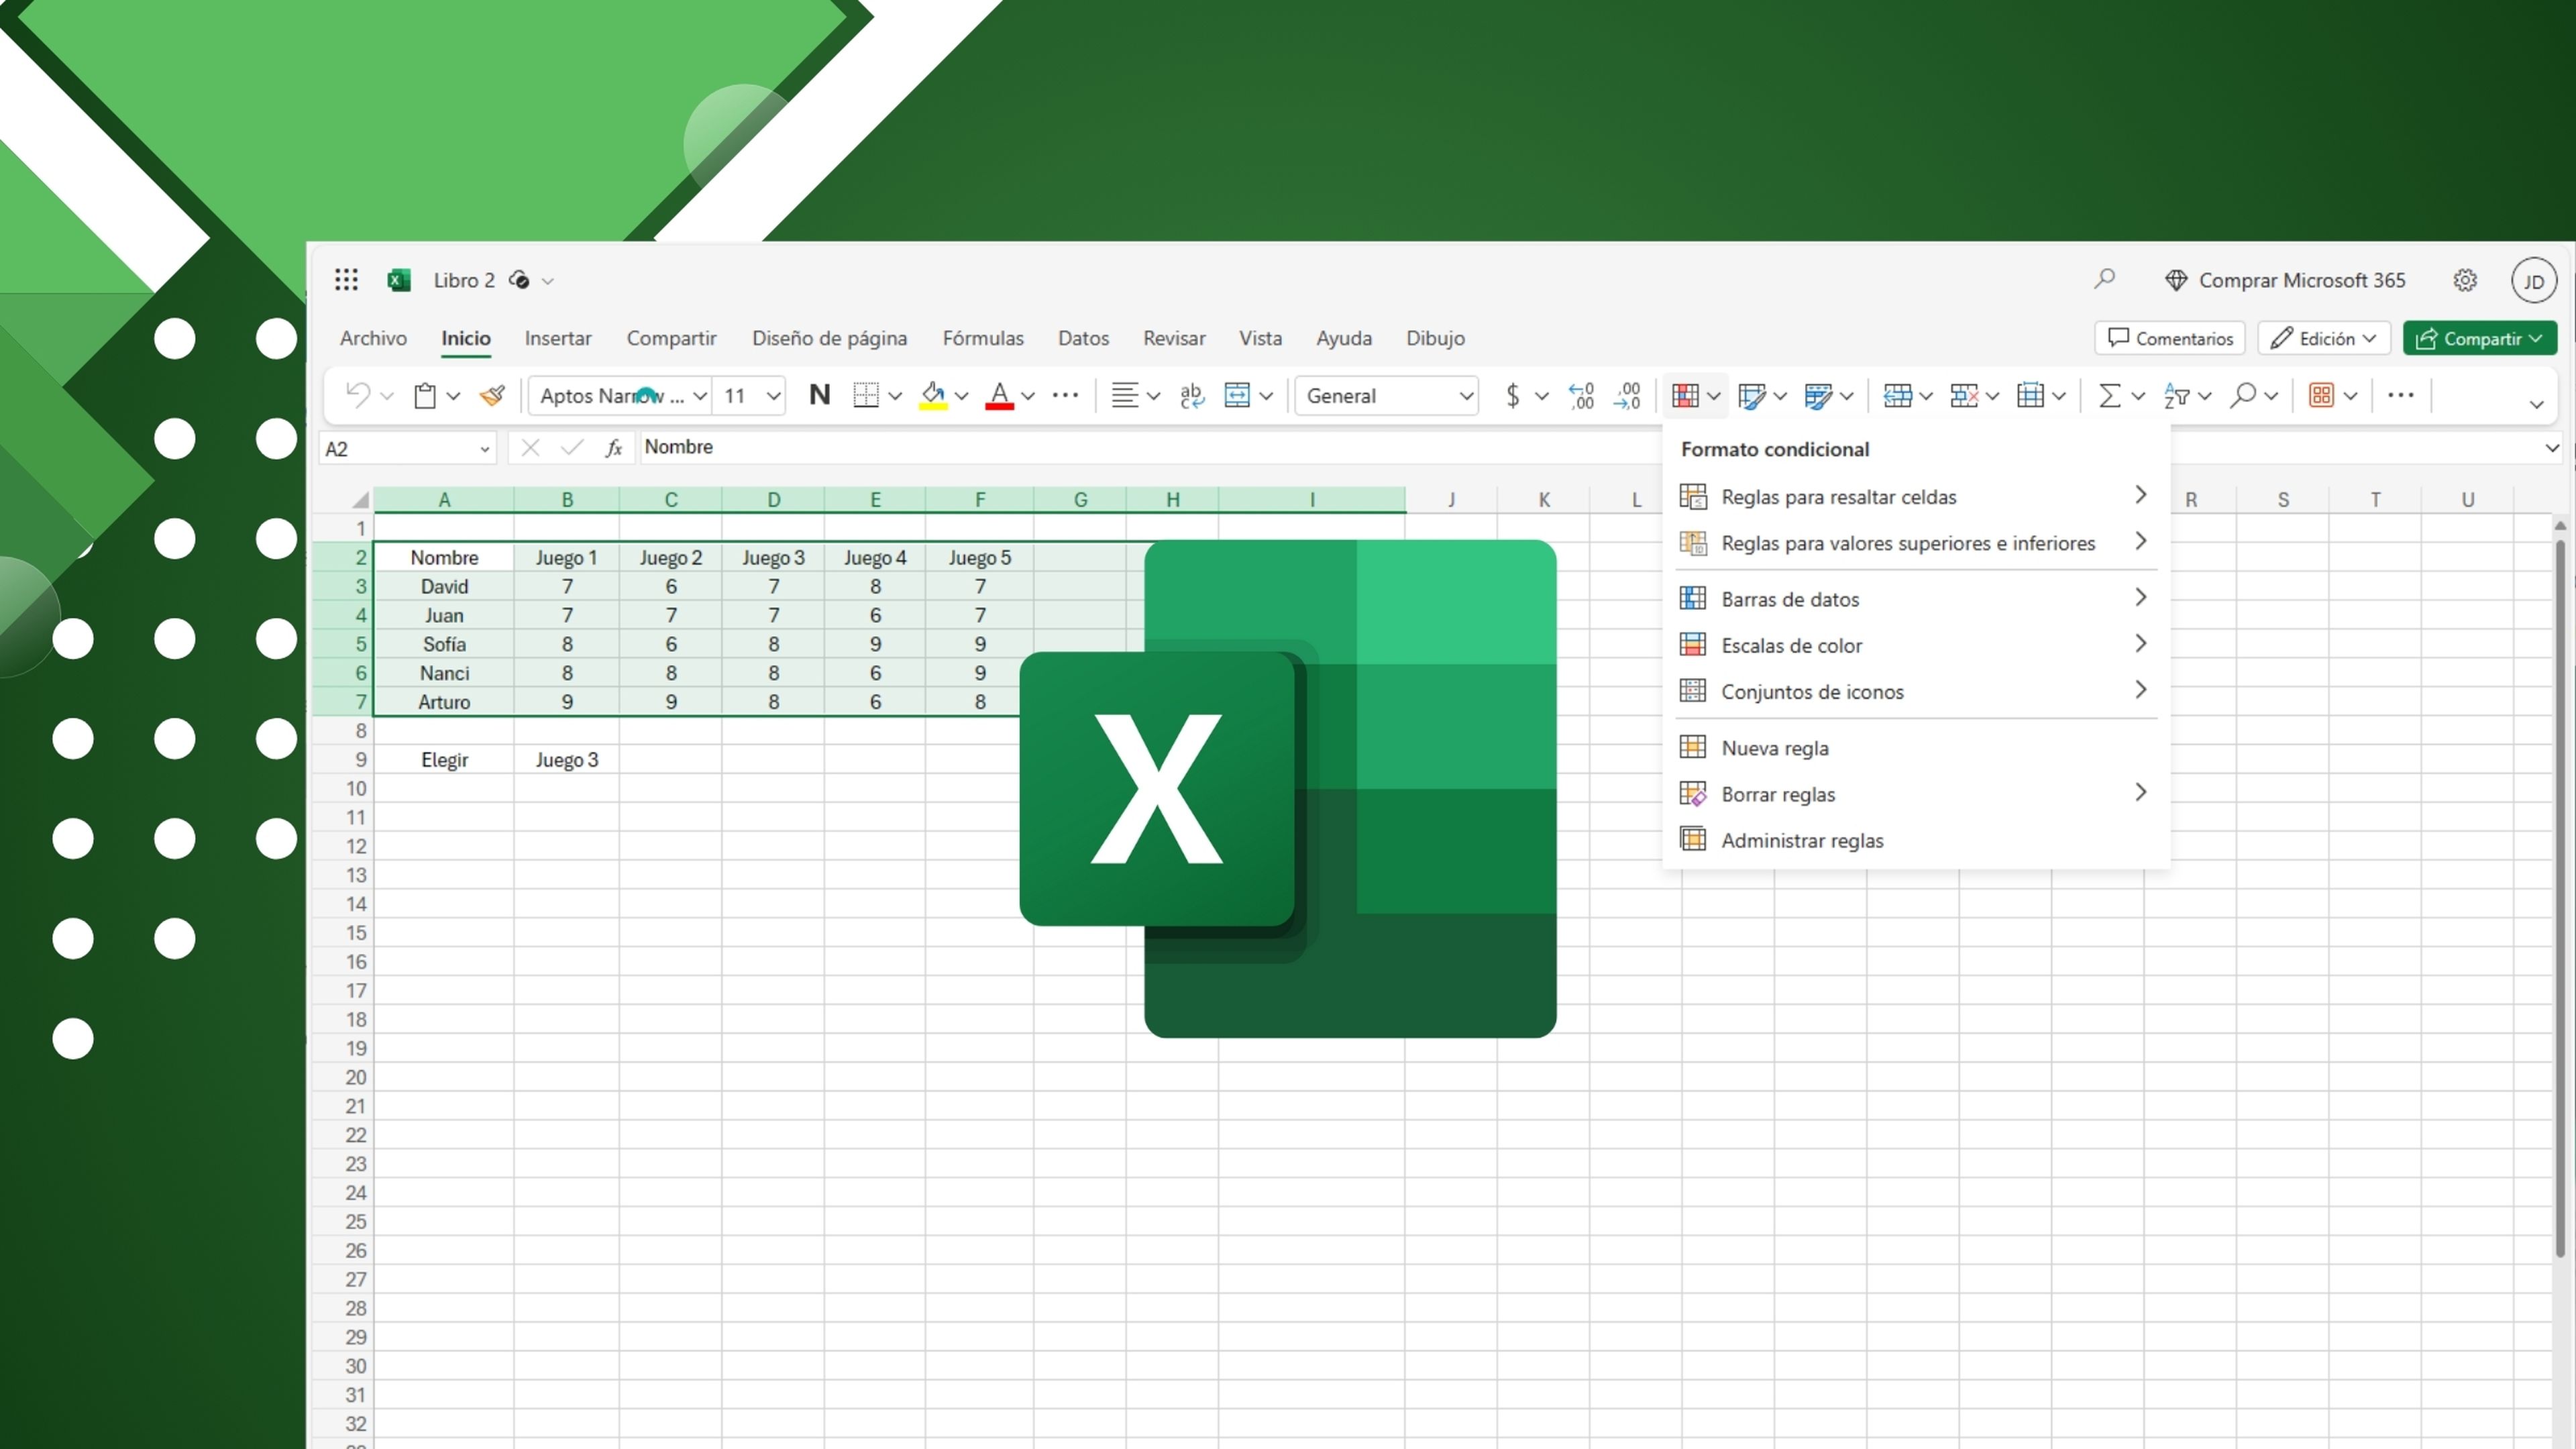Open cell styles icon
Screen dimensions: 2576x1449
coord(1818,395)
